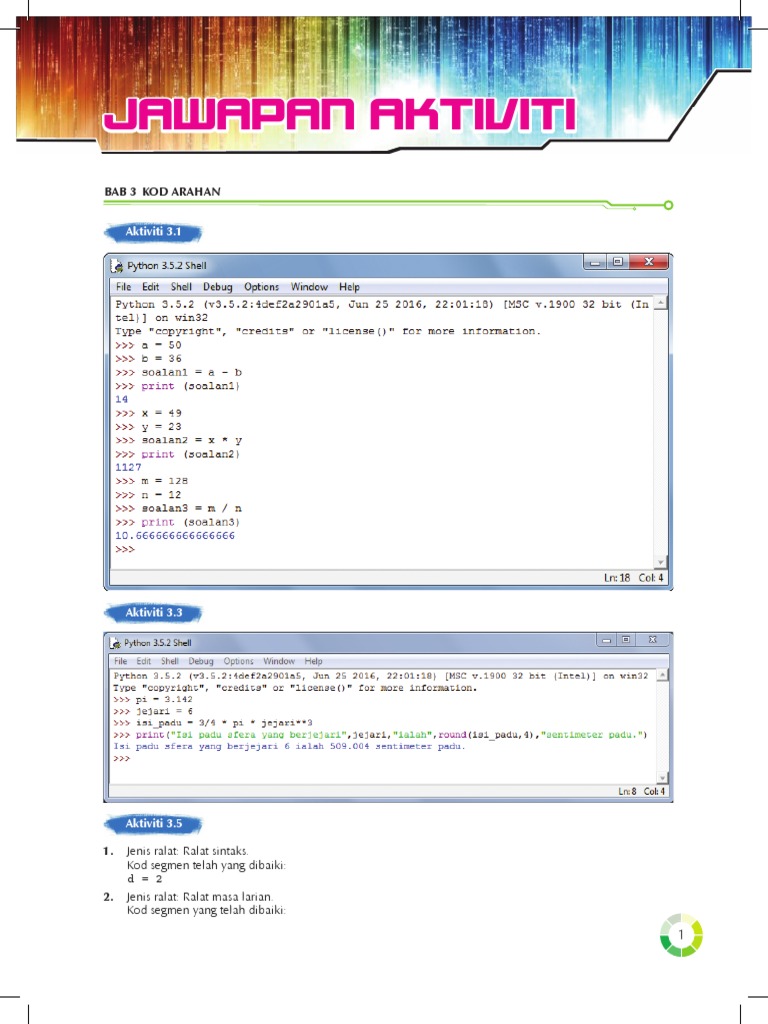Viewport: 768px width, 1024px height.
Task: Open Window menu in Aktiviti 3.3 shell
Action: (x=279, y=661)
